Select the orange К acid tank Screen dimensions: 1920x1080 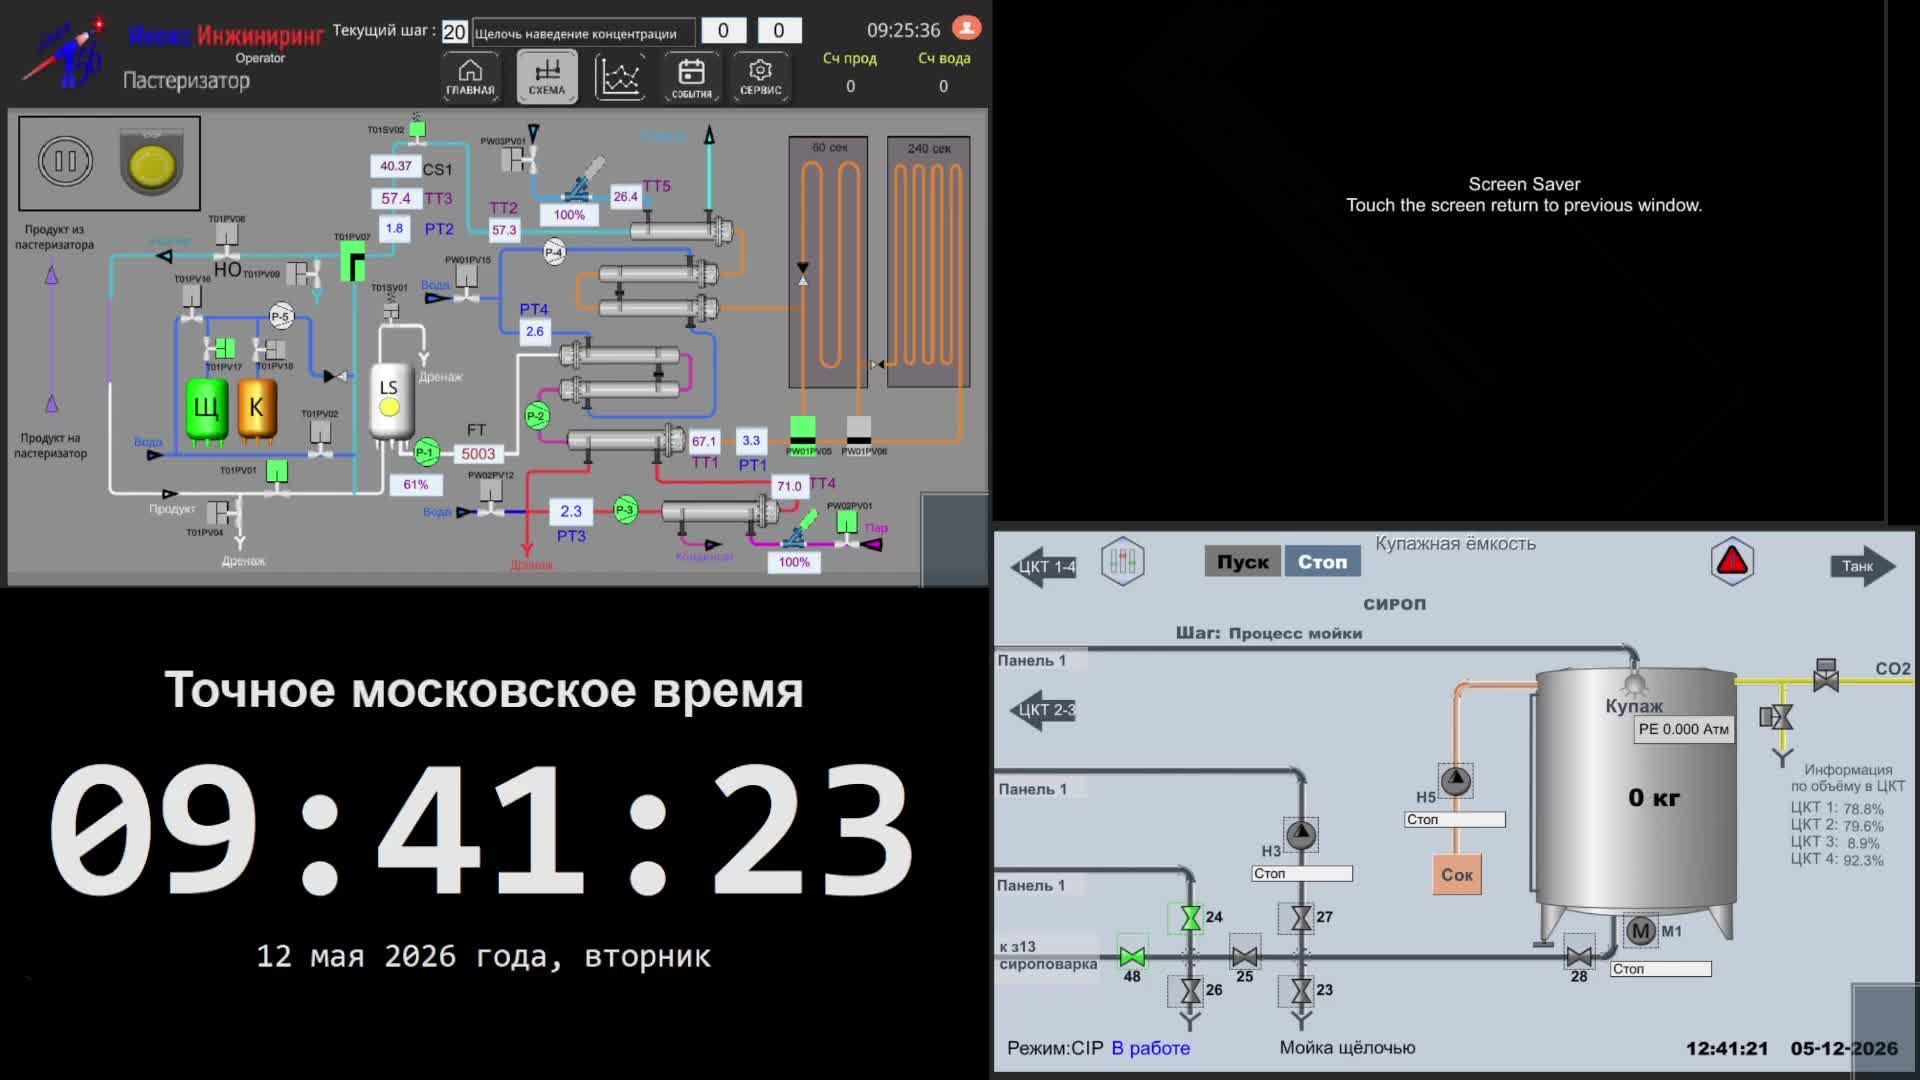tap(257, 409)
